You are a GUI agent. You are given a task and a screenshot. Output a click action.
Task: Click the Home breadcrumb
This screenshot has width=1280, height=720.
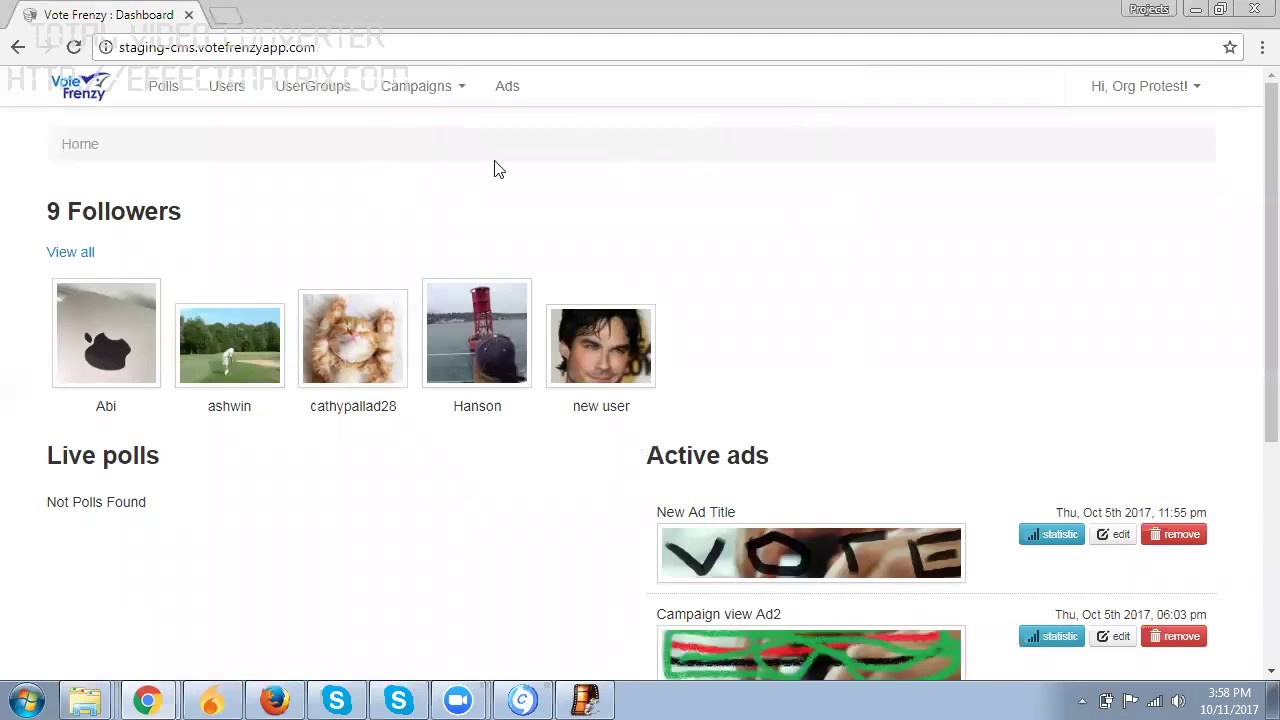pos(80,144)
